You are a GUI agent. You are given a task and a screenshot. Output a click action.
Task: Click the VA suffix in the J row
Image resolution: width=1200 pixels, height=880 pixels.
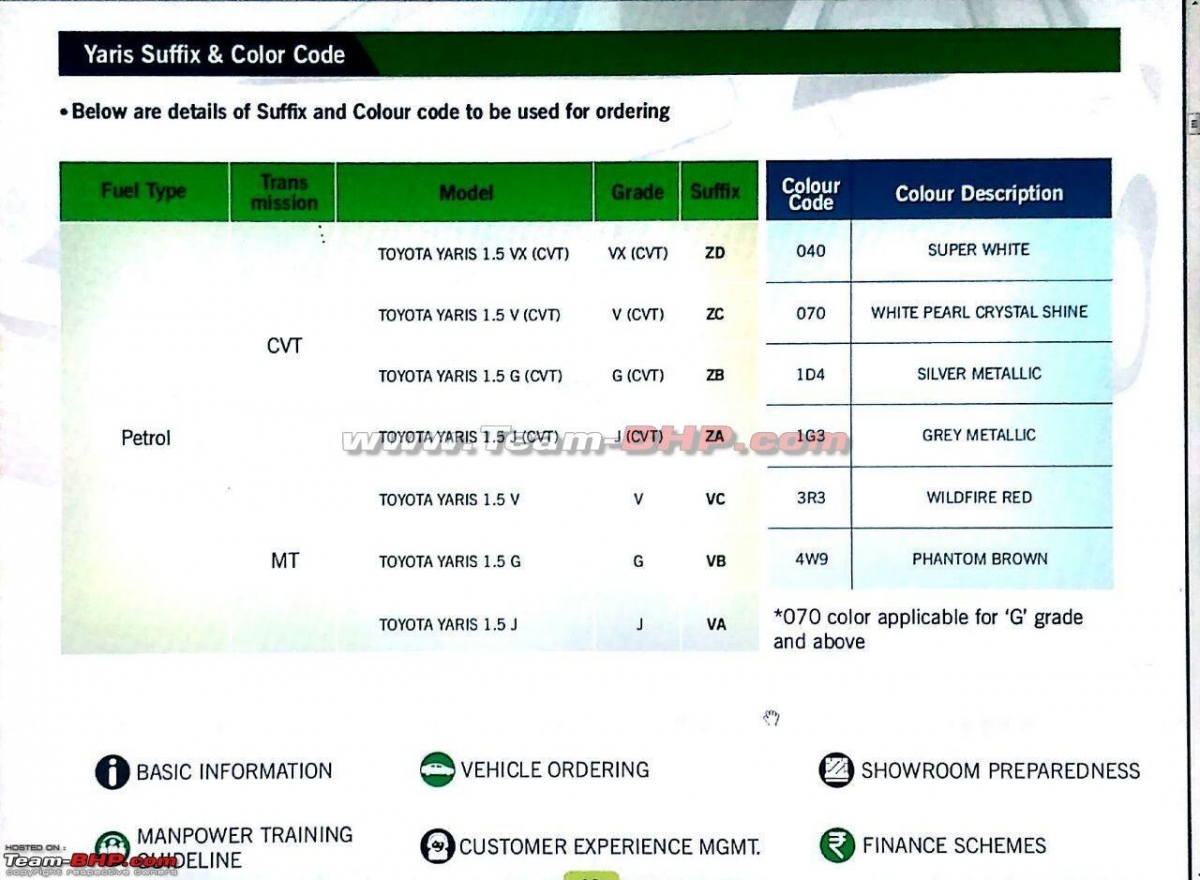[716, 625]
